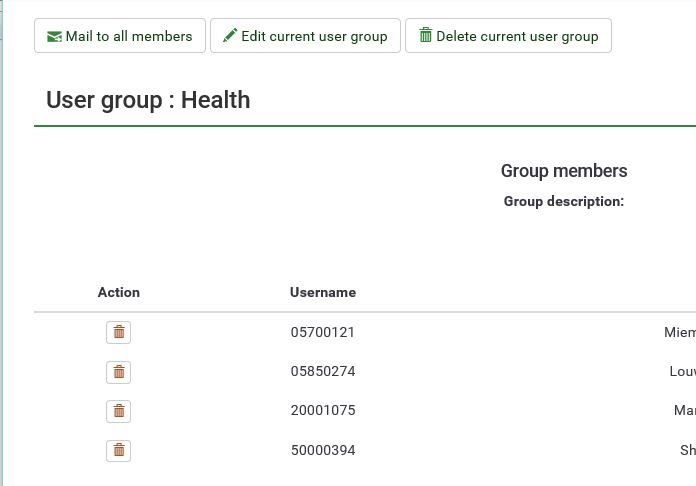
Task: Click the Mail to all members button
Action: pos(119,36)
